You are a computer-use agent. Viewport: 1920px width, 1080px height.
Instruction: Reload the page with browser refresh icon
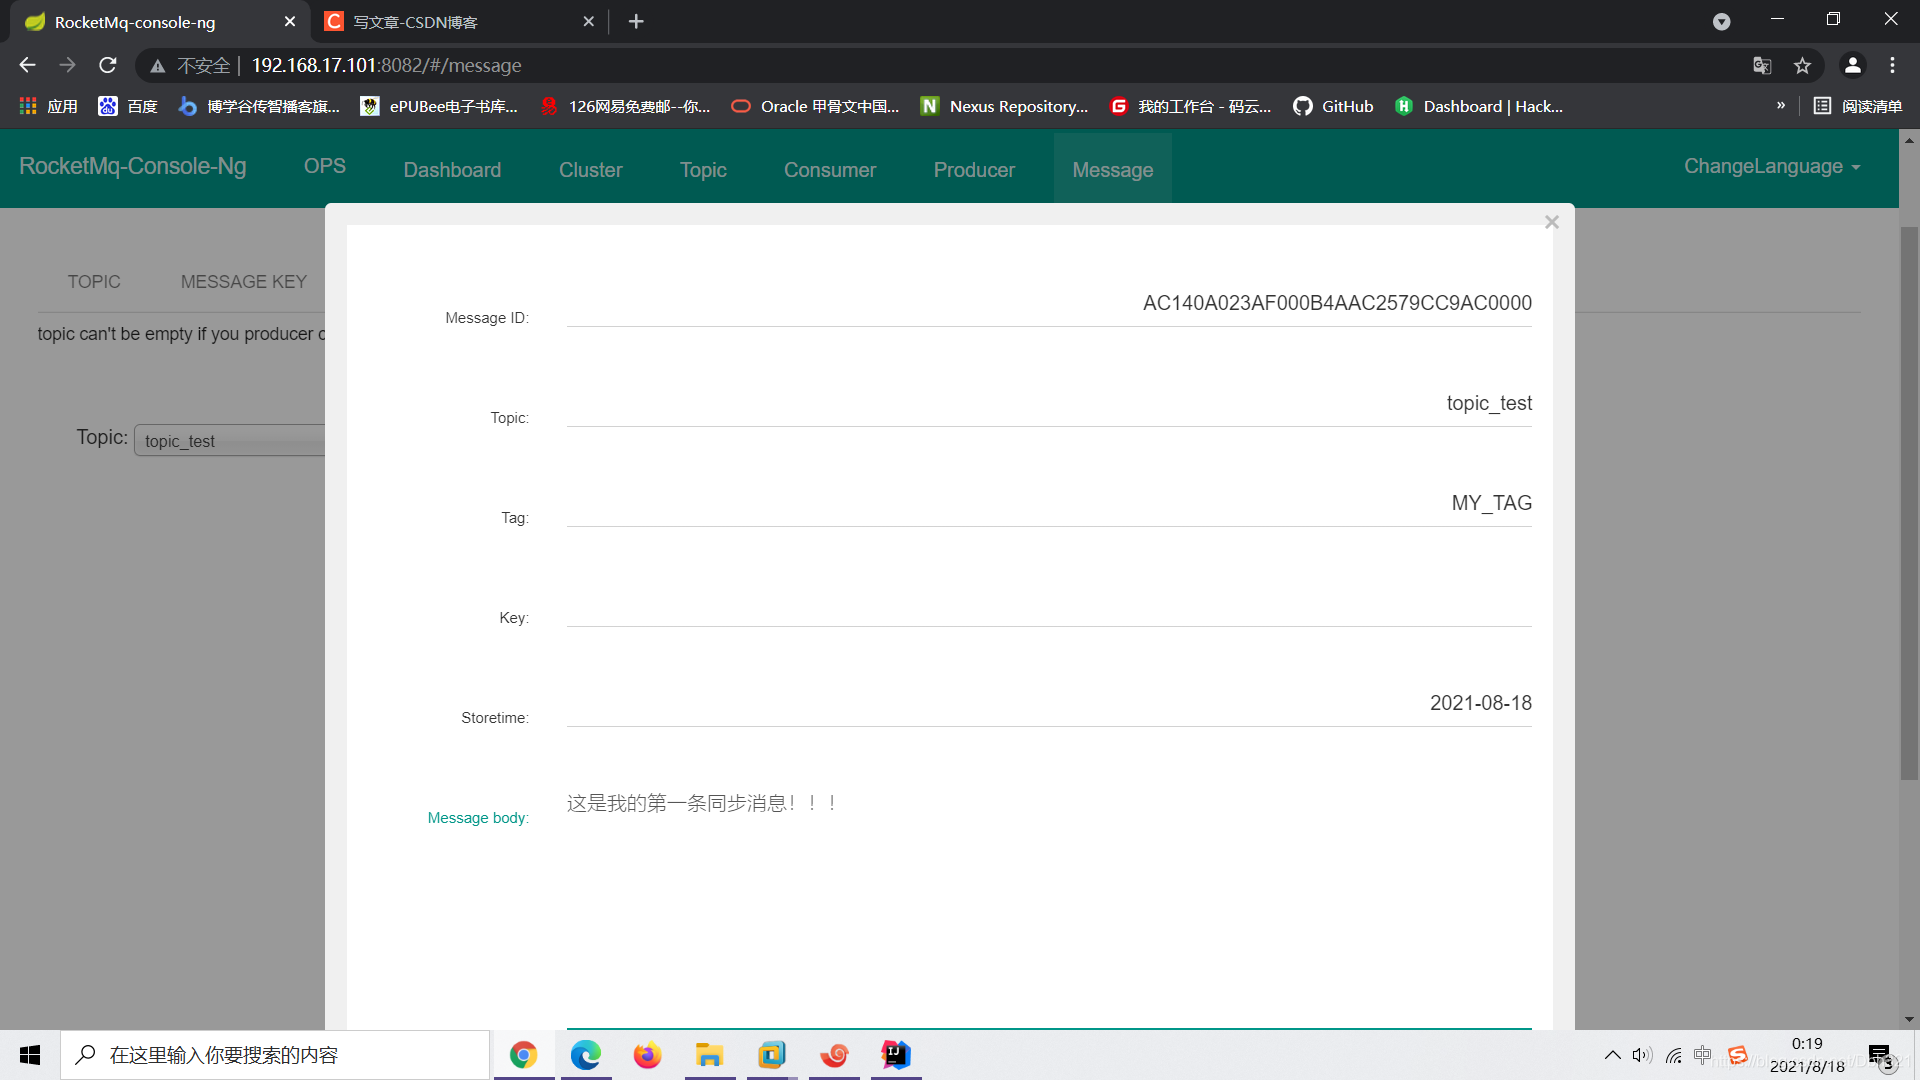point(108,65)
